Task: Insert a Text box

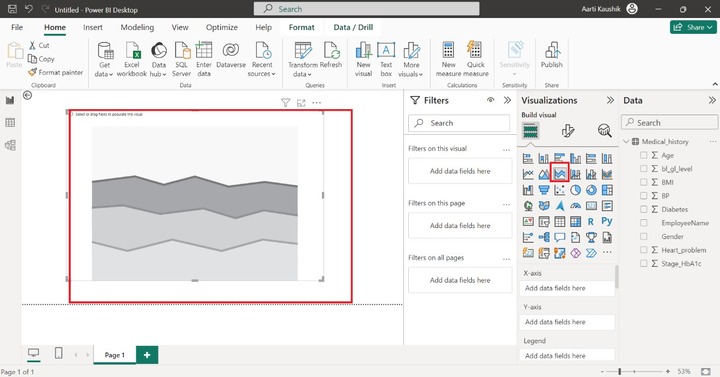Action: point(386,60)
